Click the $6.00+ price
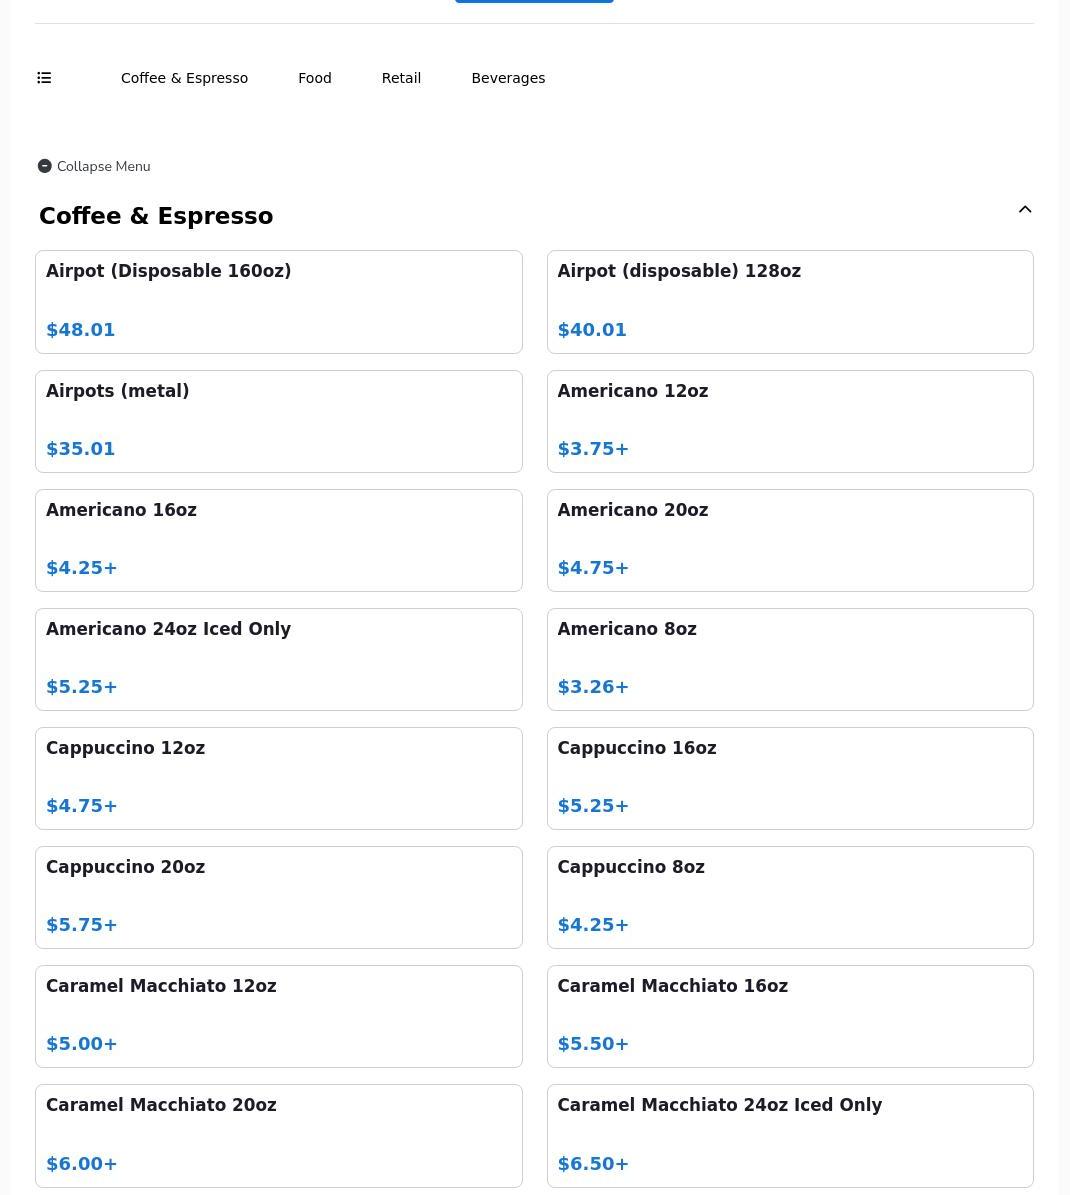 82,1164
